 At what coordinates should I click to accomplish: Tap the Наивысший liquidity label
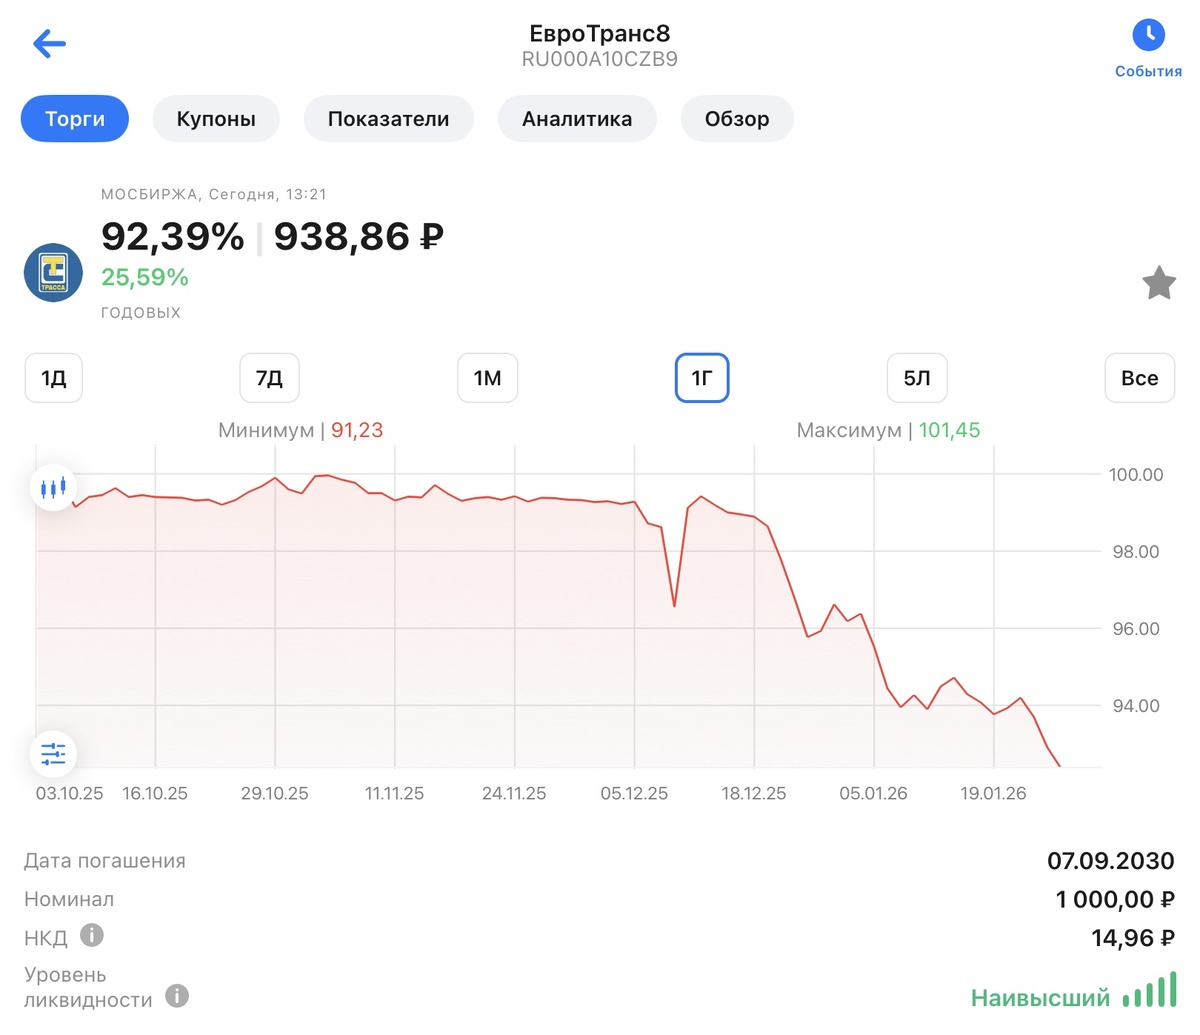[x=1040, y=998]
